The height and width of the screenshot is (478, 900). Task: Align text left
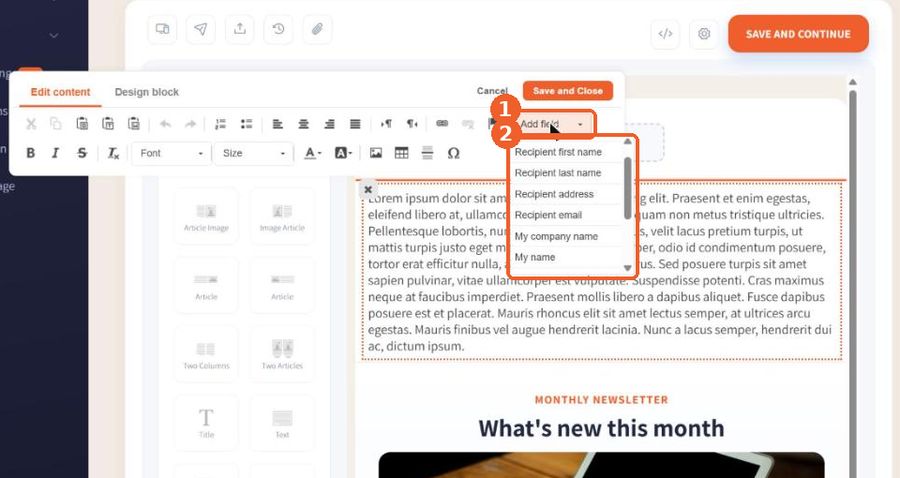tap(278, 124)
